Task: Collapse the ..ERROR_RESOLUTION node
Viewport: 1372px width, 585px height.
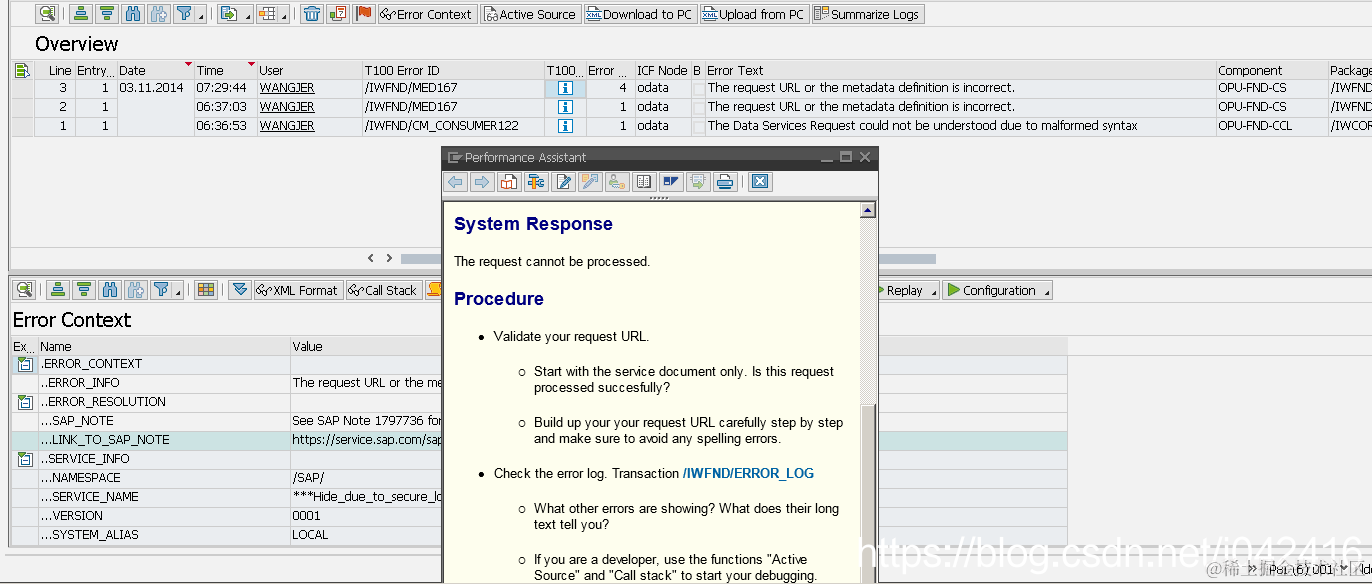Action: 25,402
